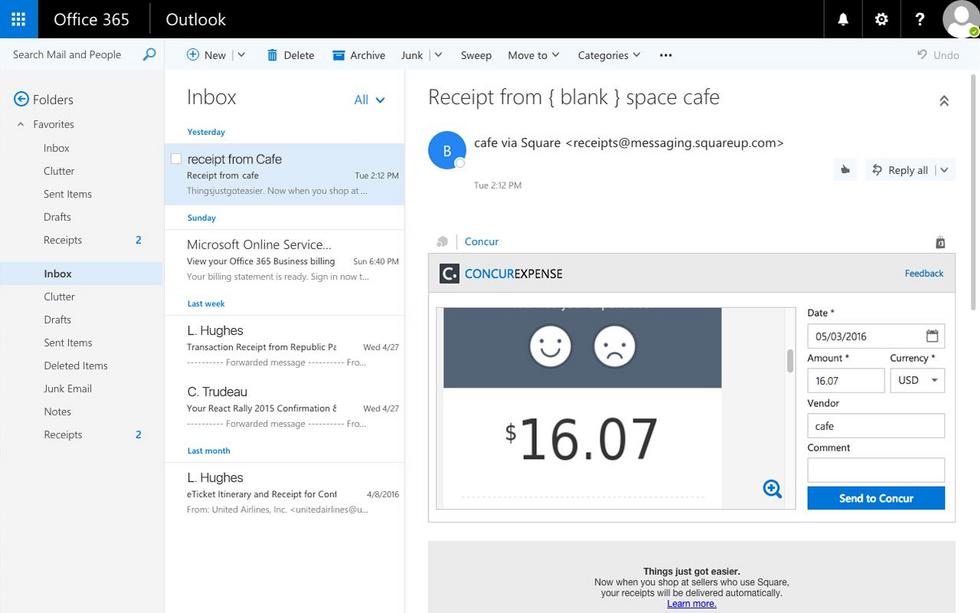
Task: Open the Notes folder
Action: (58, 412)
